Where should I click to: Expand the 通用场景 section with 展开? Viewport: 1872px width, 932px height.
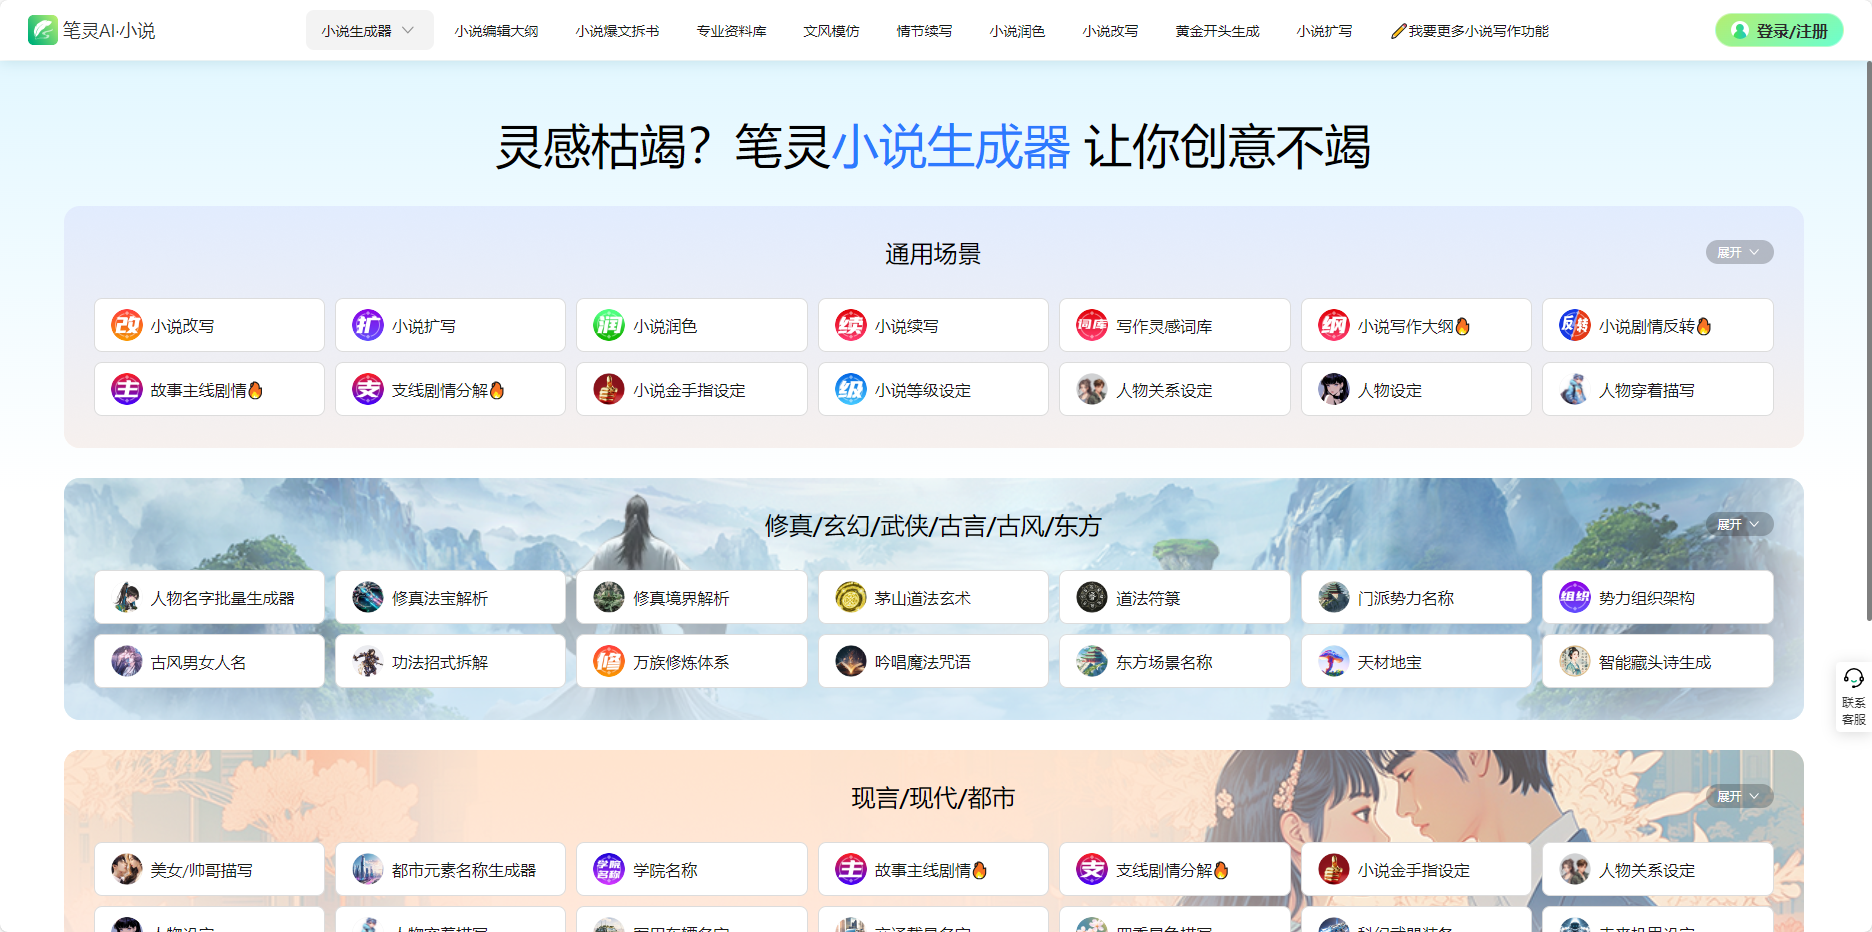pyautogui.click(x=1739, y=252)
